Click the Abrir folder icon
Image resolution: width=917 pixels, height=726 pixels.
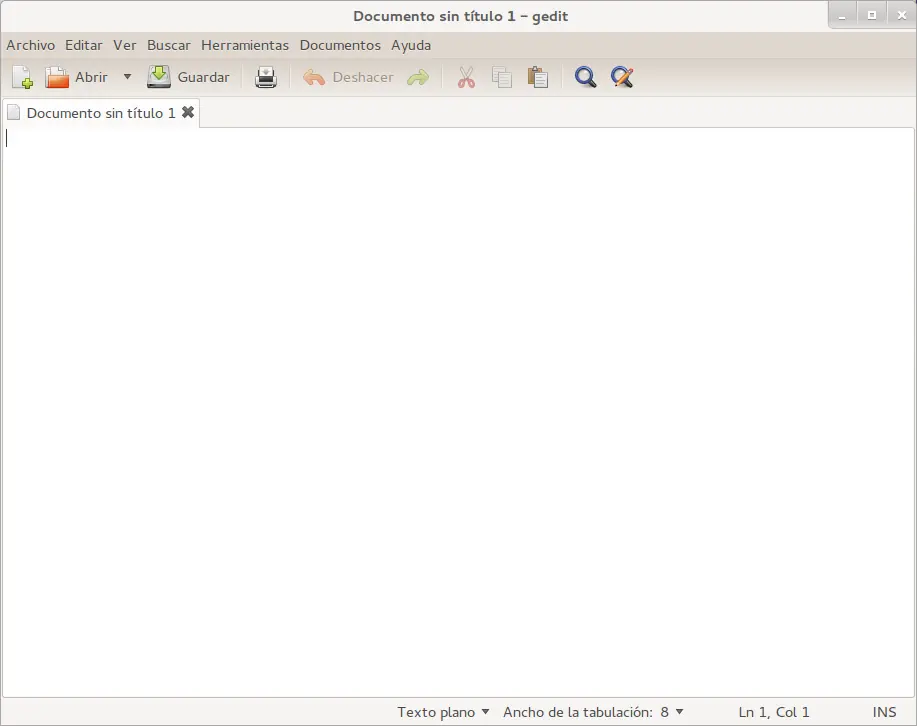[x=57, y=77]
